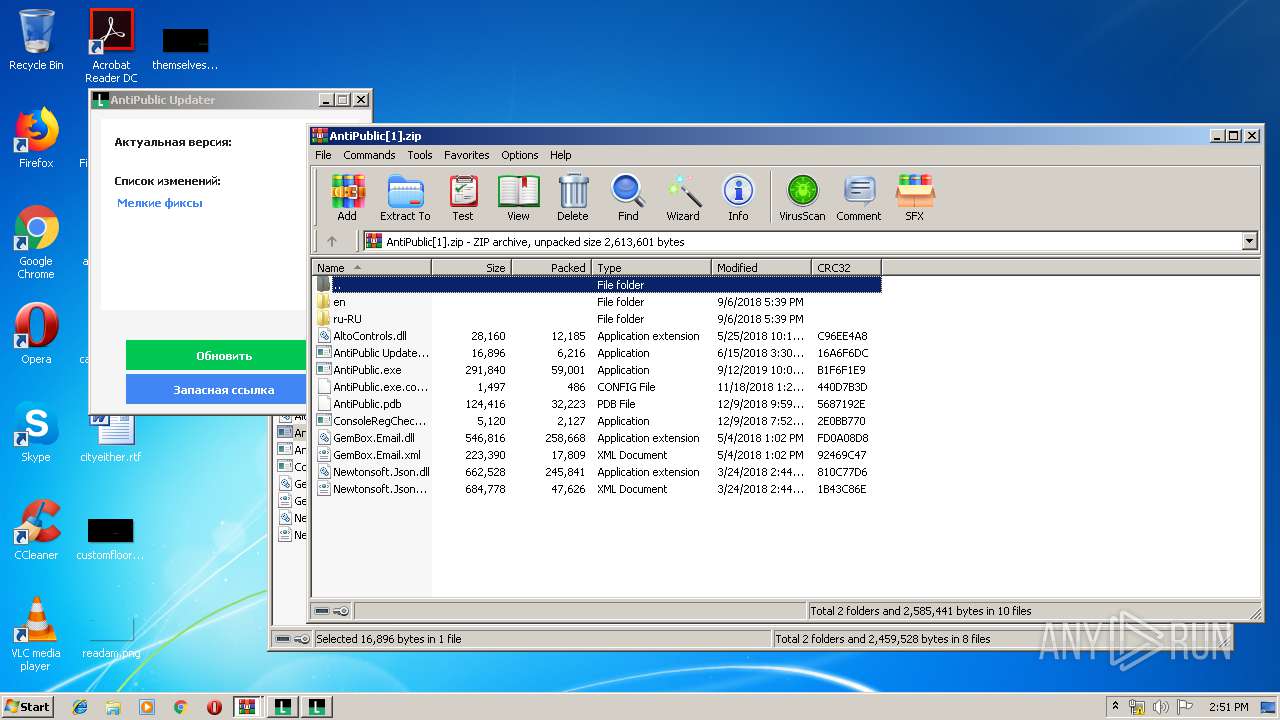Open Acrobat Reader DC desktop shortcut
This screenshot has height=720, width=1280.
coord(111,46)
